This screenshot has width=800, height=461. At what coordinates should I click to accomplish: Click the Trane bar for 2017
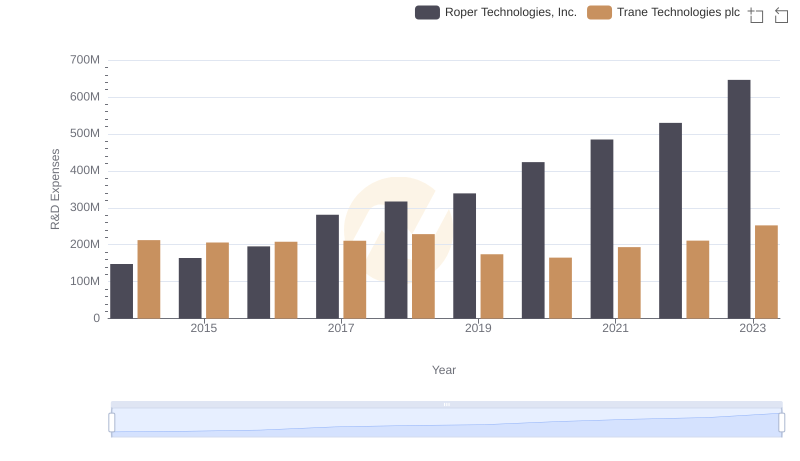pos(355,280)
